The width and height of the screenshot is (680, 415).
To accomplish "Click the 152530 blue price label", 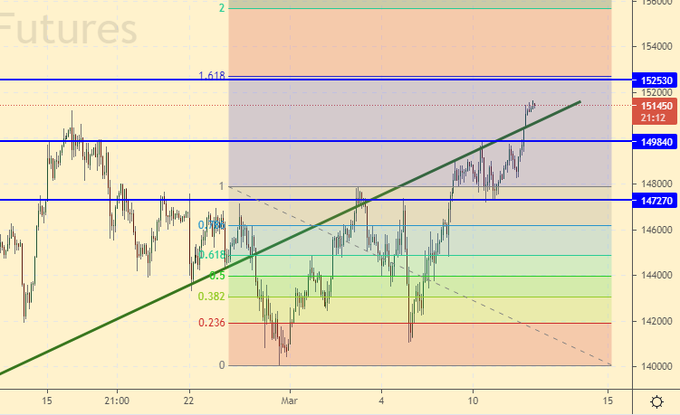I will click(655, 79).
